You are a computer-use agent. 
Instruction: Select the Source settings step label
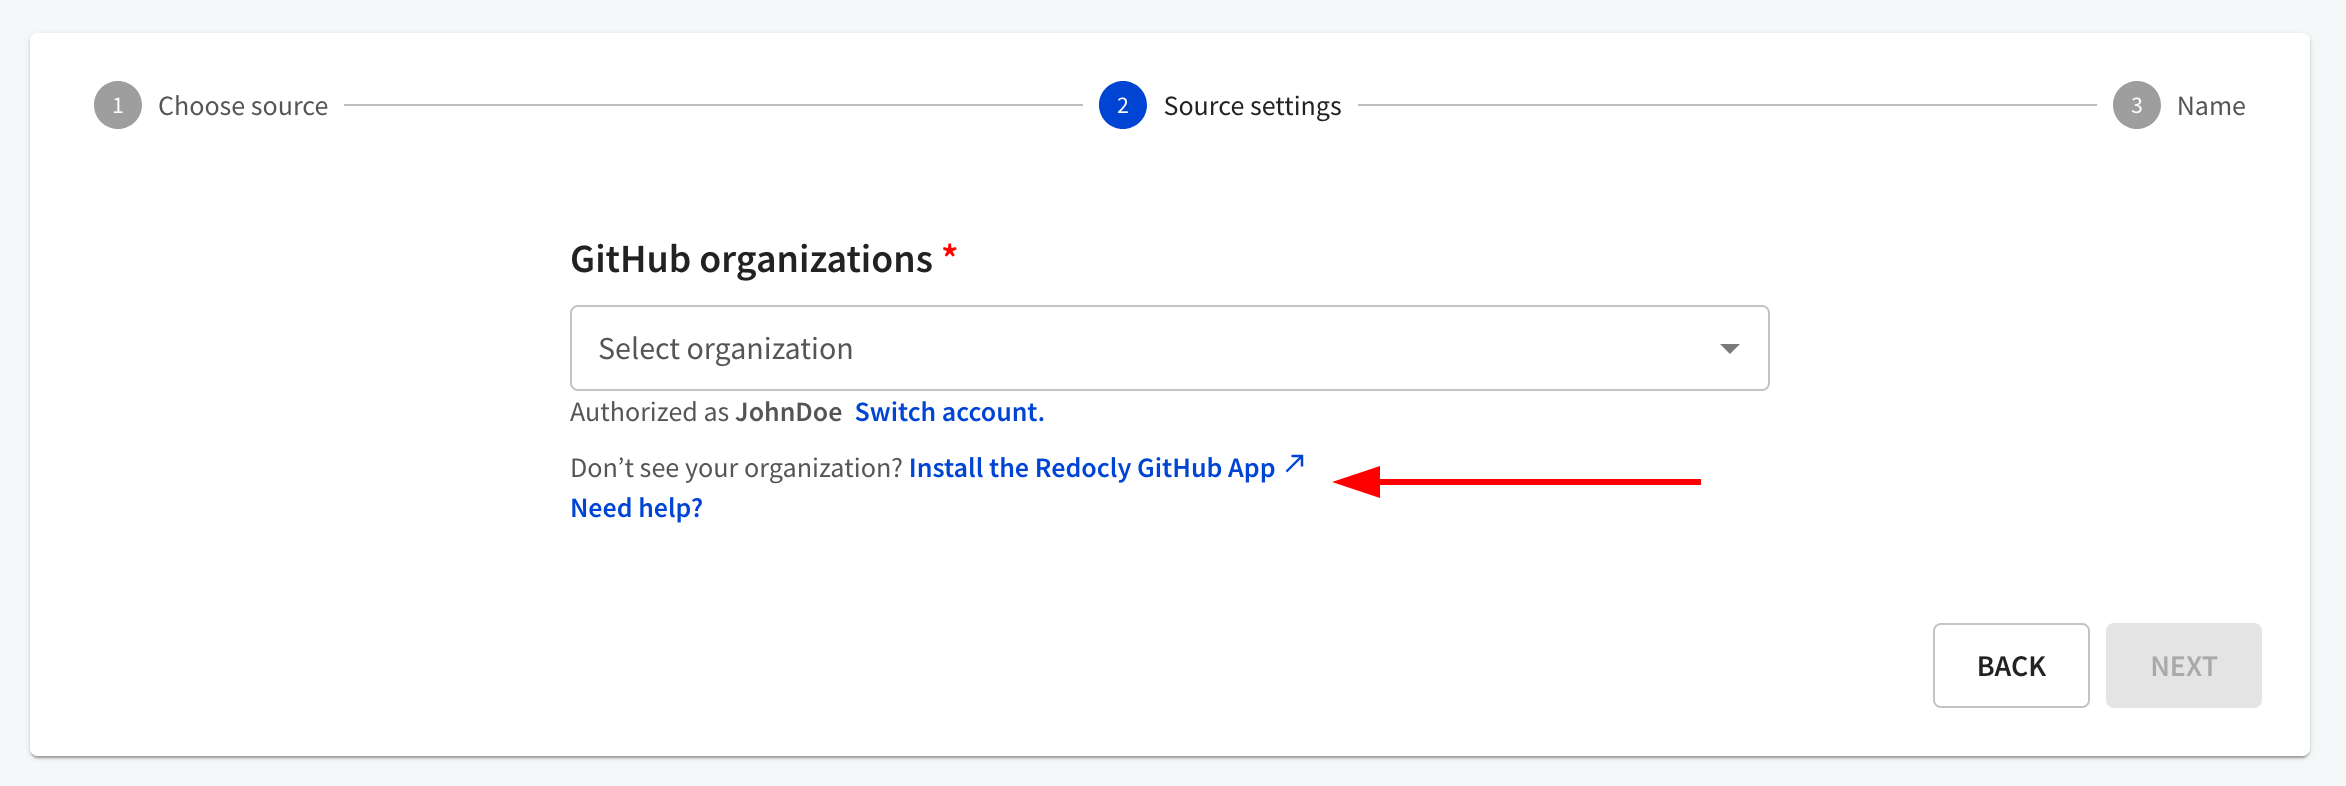point(1252,106)
